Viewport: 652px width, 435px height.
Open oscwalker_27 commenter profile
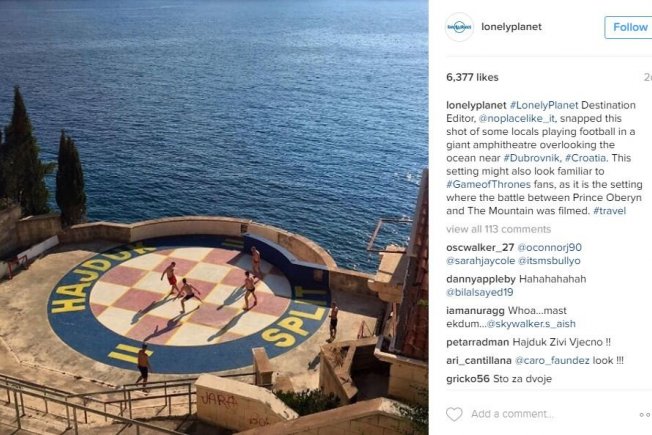(480, 247)
